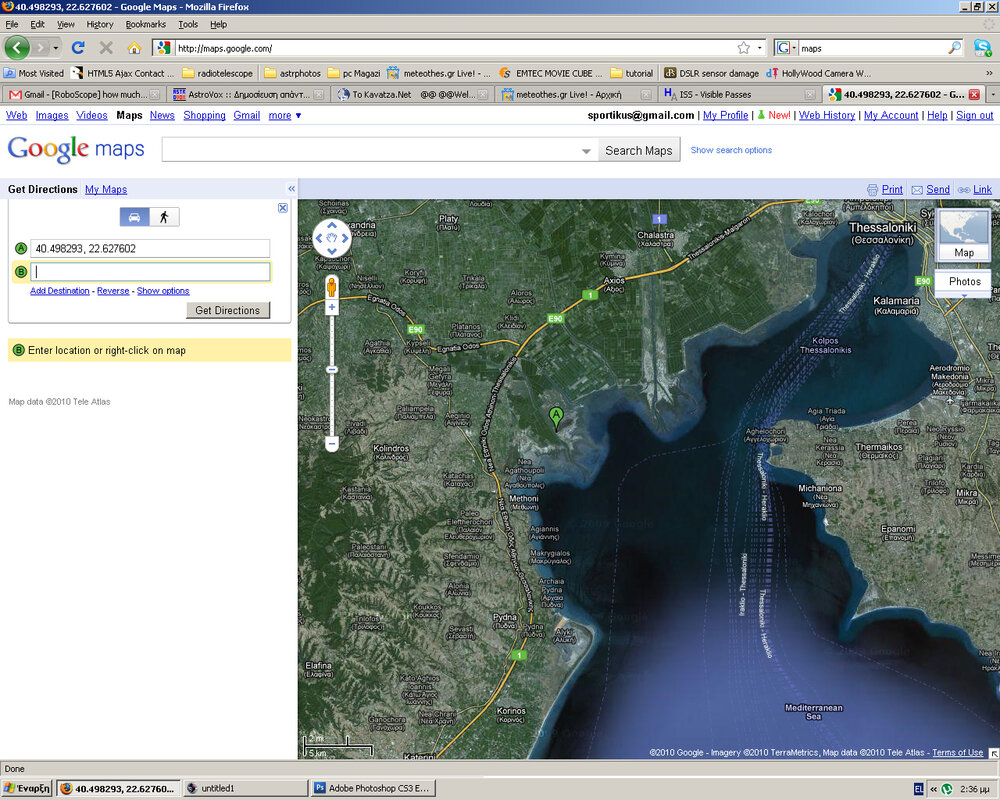Select the driving directions car icon
Image resolution: width=1000 pixels, height=800 pixels.
coord(134,217)
